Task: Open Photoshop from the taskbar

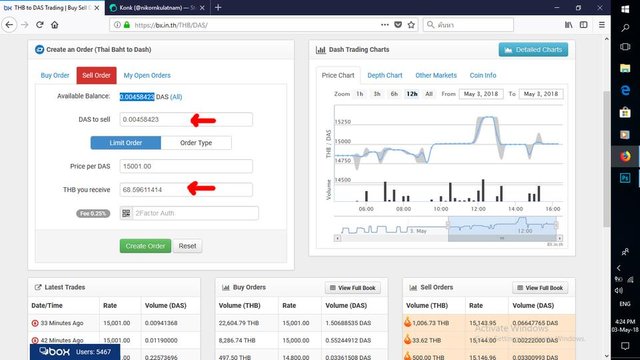Action: coord(625,178)
